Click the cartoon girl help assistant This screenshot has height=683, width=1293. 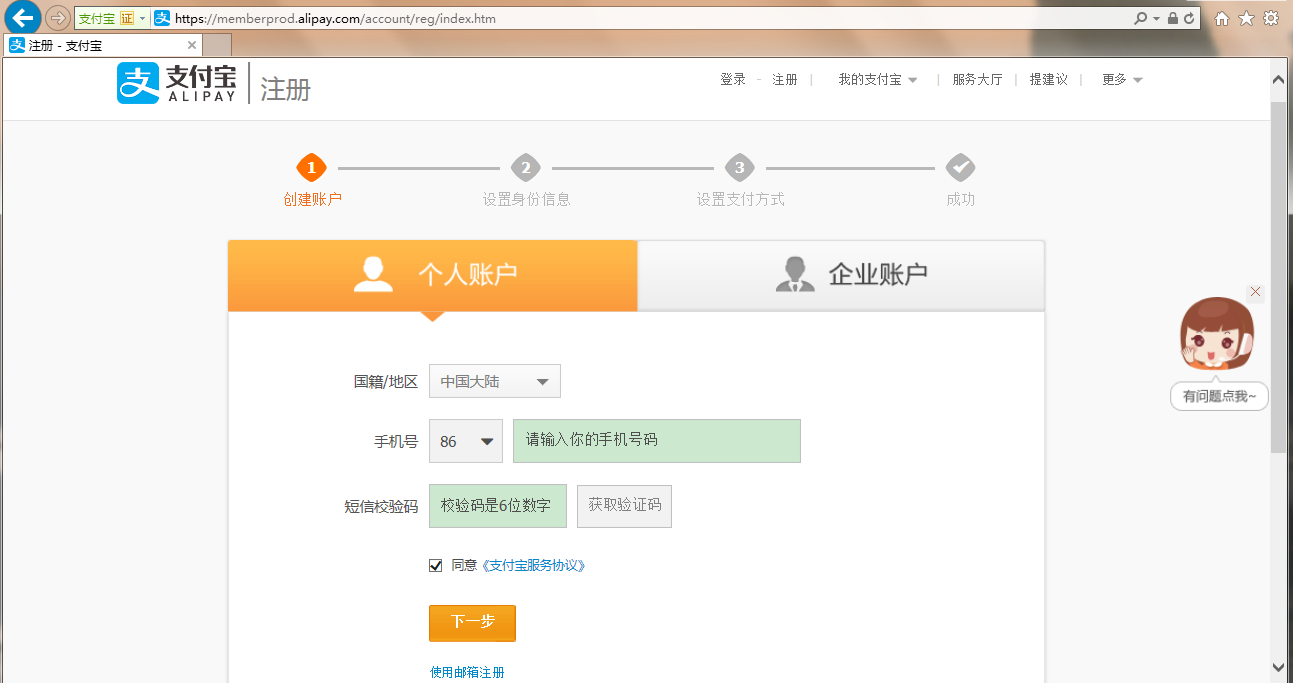coord(1217,336)
